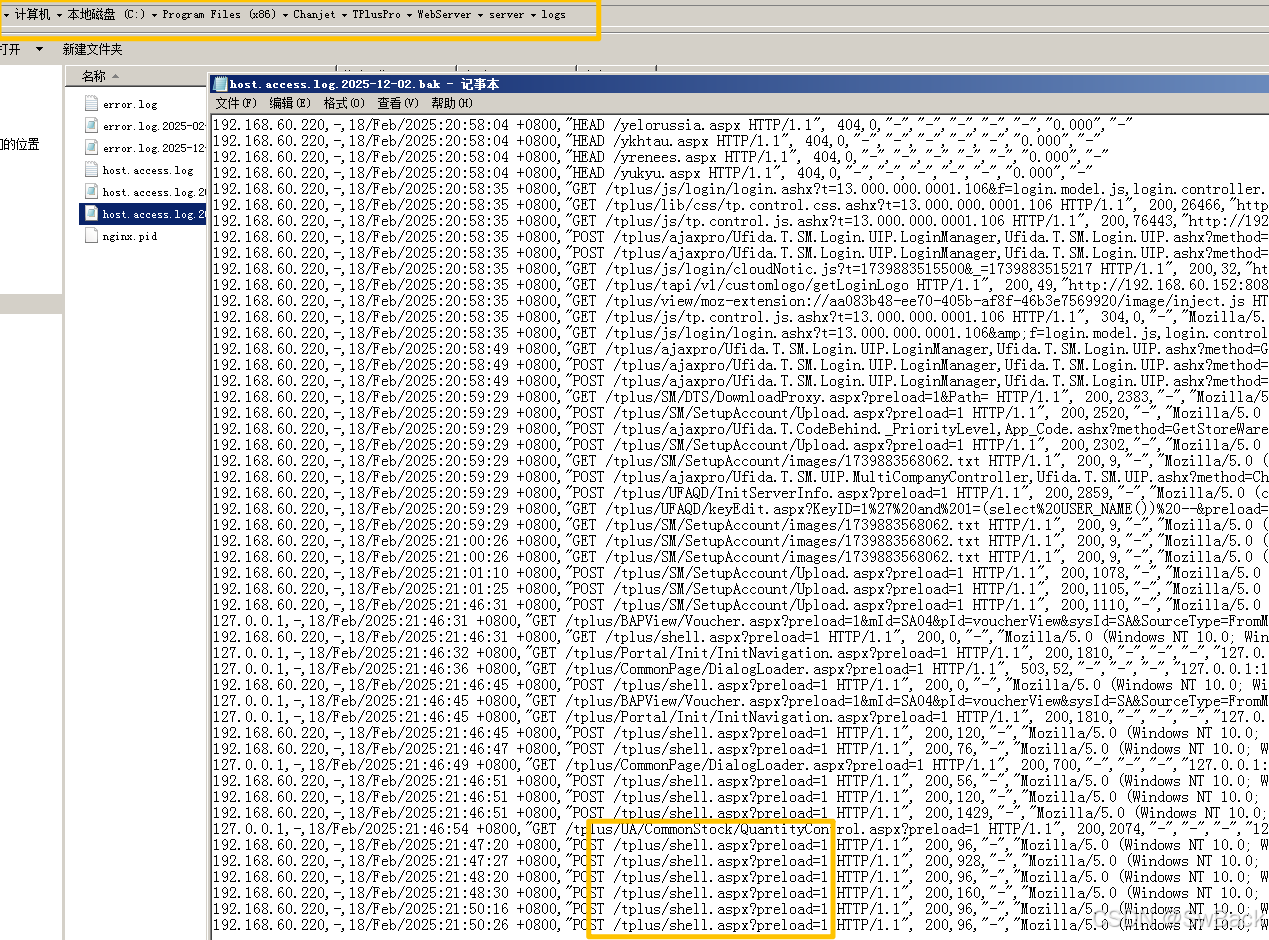Viewport: 1269px width, 940px height.
Task: Click the log line with /yelorussia.aspx
Action: click(674, 124)
